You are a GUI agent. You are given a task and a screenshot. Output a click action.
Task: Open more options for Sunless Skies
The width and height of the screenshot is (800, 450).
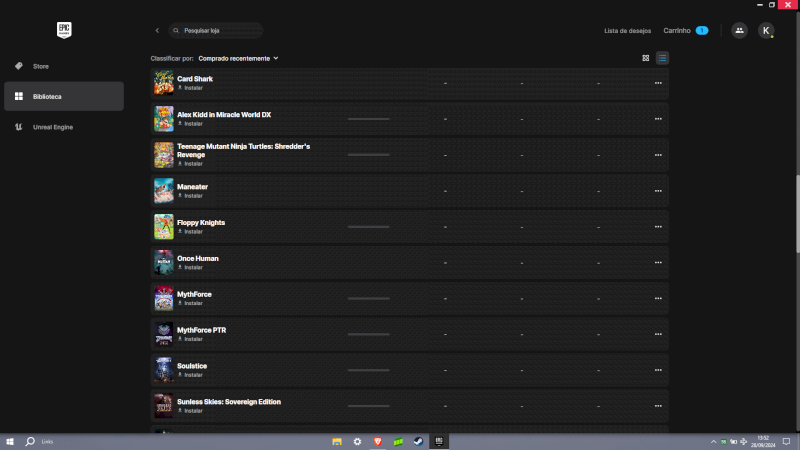tap(658, 406)
